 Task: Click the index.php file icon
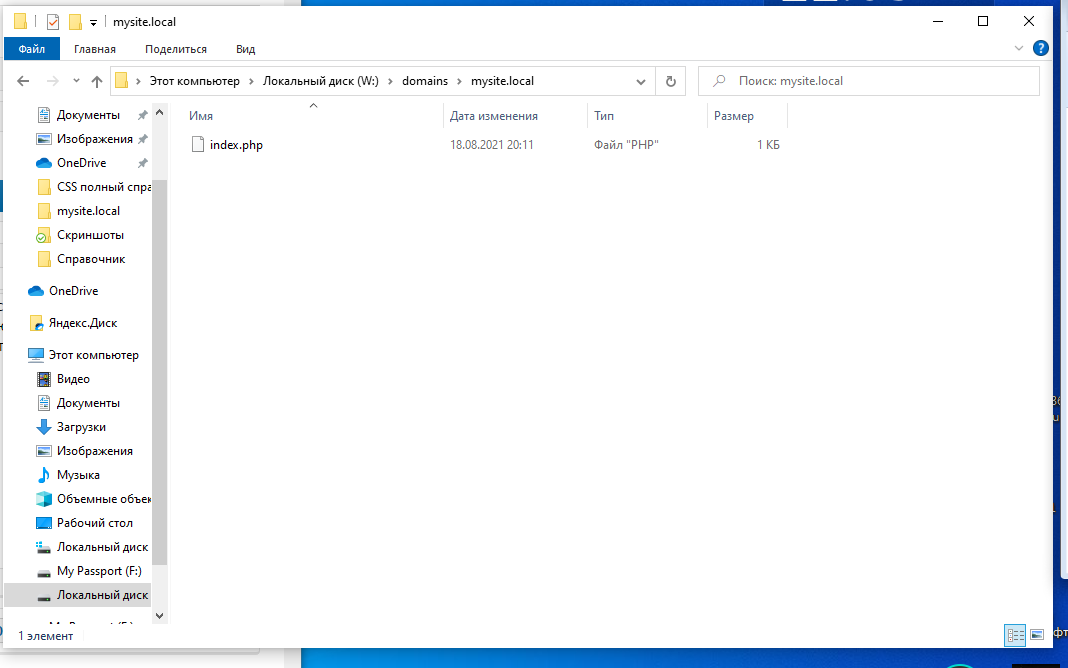[x=198, y=144]
